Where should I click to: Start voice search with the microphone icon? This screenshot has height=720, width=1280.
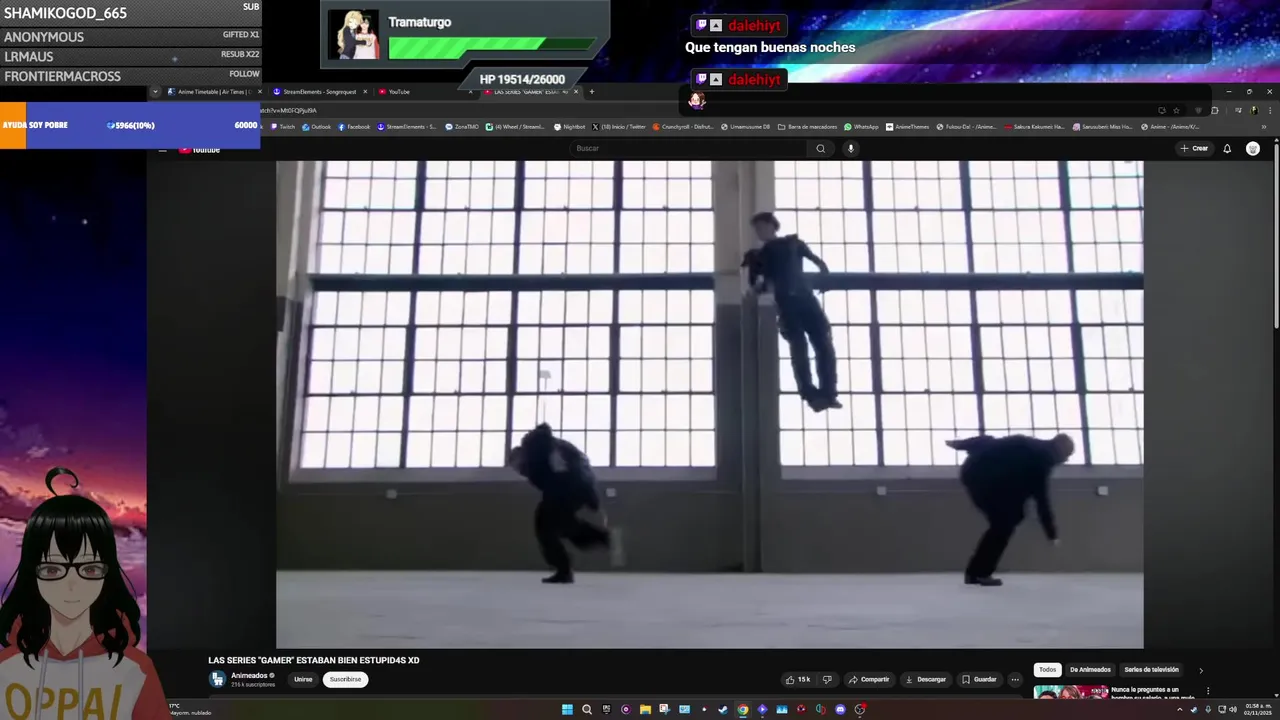851,148
